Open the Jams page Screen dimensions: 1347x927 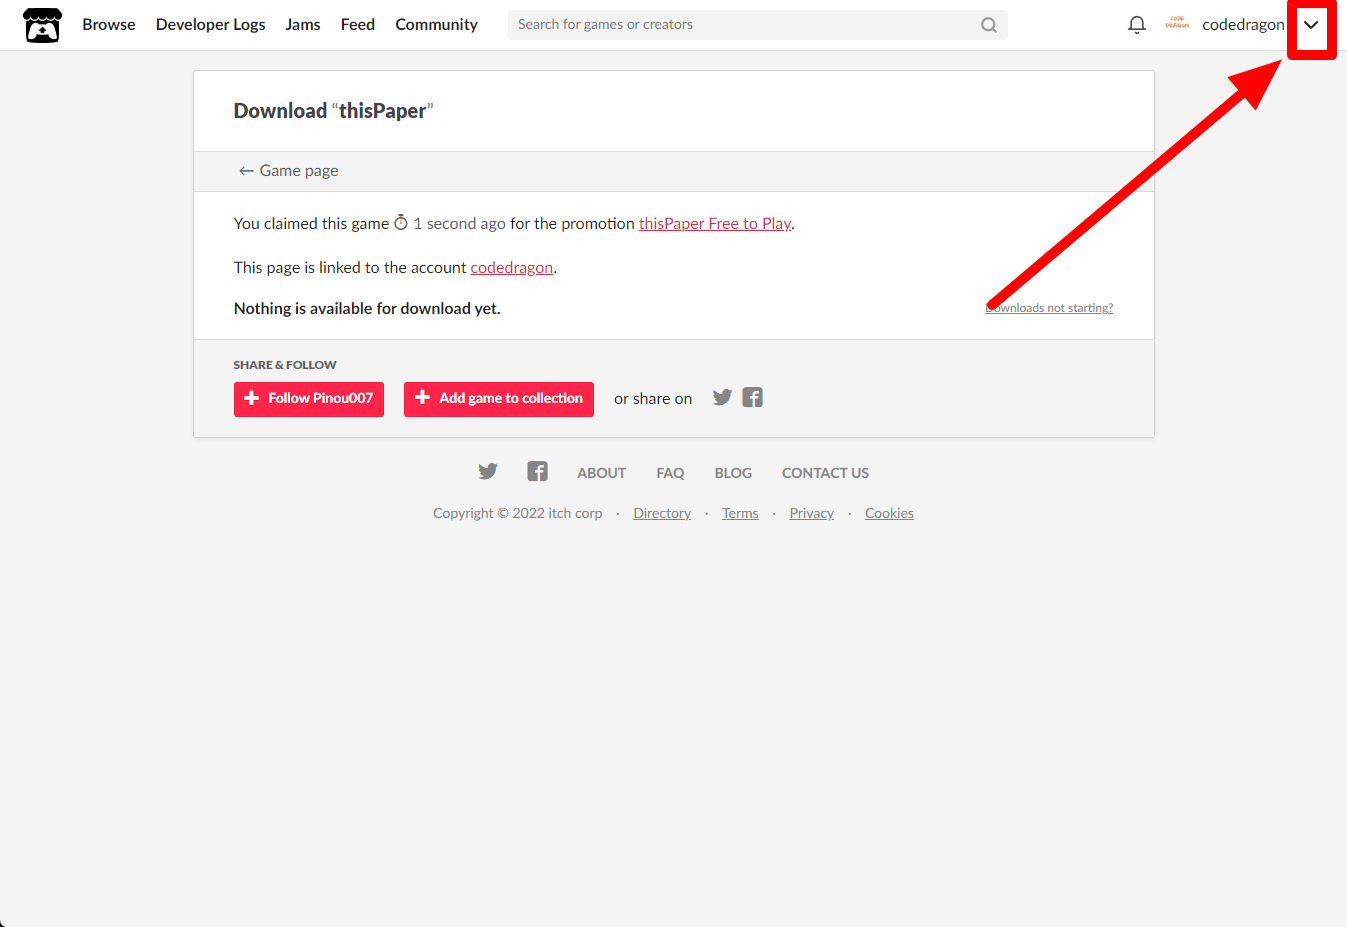click(303, 25)
